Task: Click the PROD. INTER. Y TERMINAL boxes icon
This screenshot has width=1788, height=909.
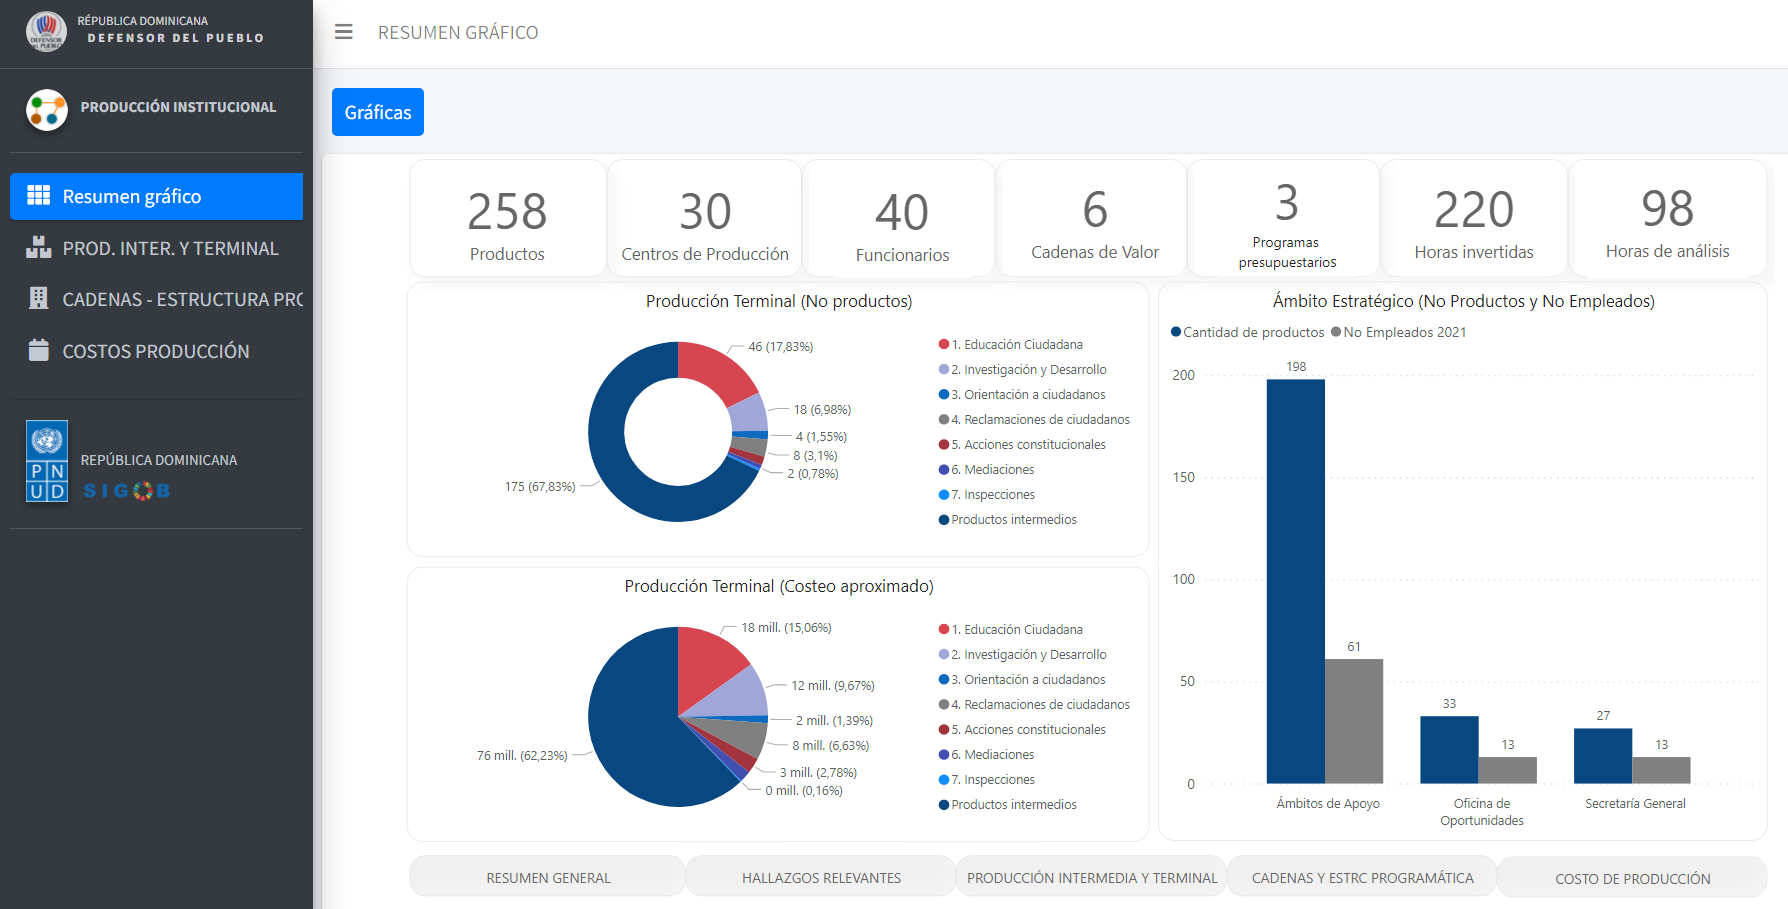Action: (39, 247)
